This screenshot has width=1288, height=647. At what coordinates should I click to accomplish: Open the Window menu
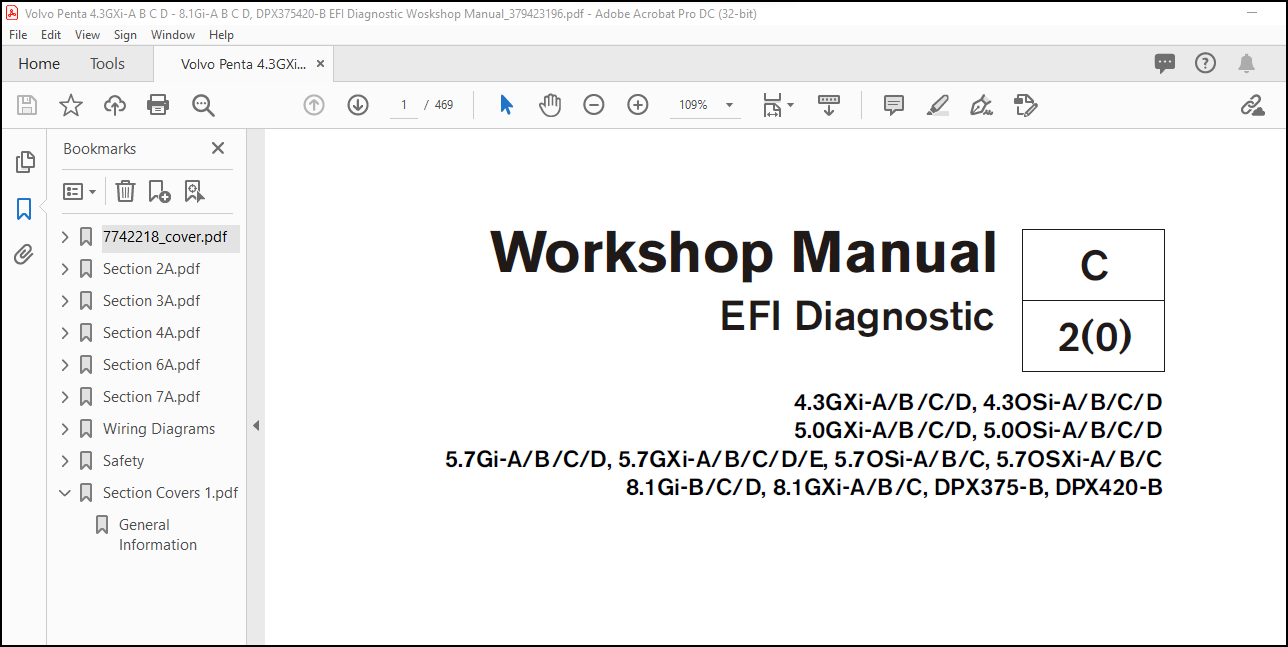(x=173, y=34)
